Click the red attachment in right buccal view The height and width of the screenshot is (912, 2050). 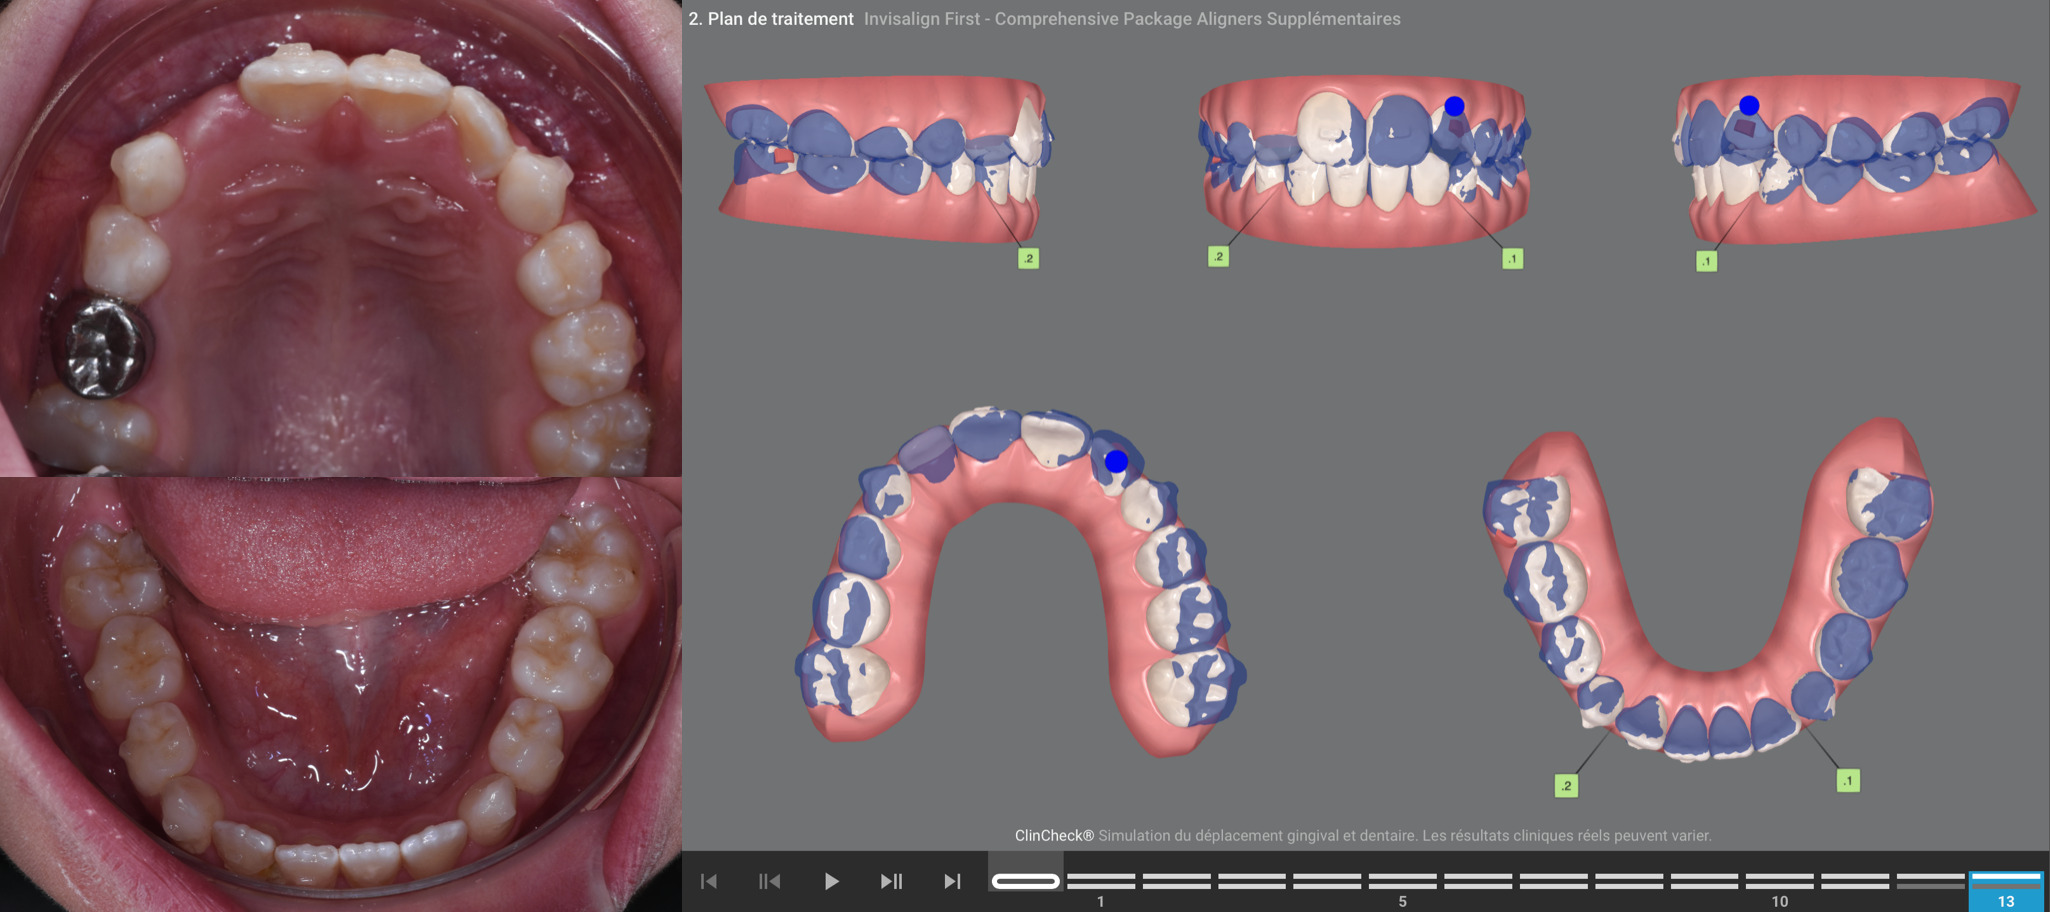point(784,156)
